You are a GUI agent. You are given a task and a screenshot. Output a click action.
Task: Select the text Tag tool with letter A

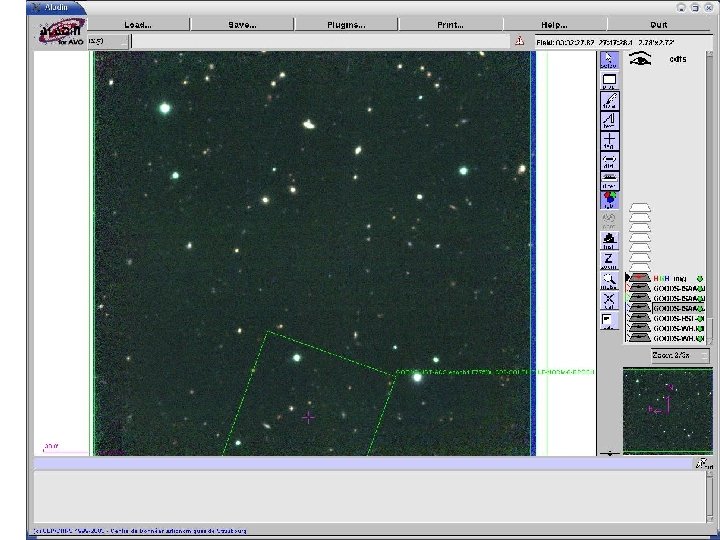pyautogui.click(x=609, y=121)
